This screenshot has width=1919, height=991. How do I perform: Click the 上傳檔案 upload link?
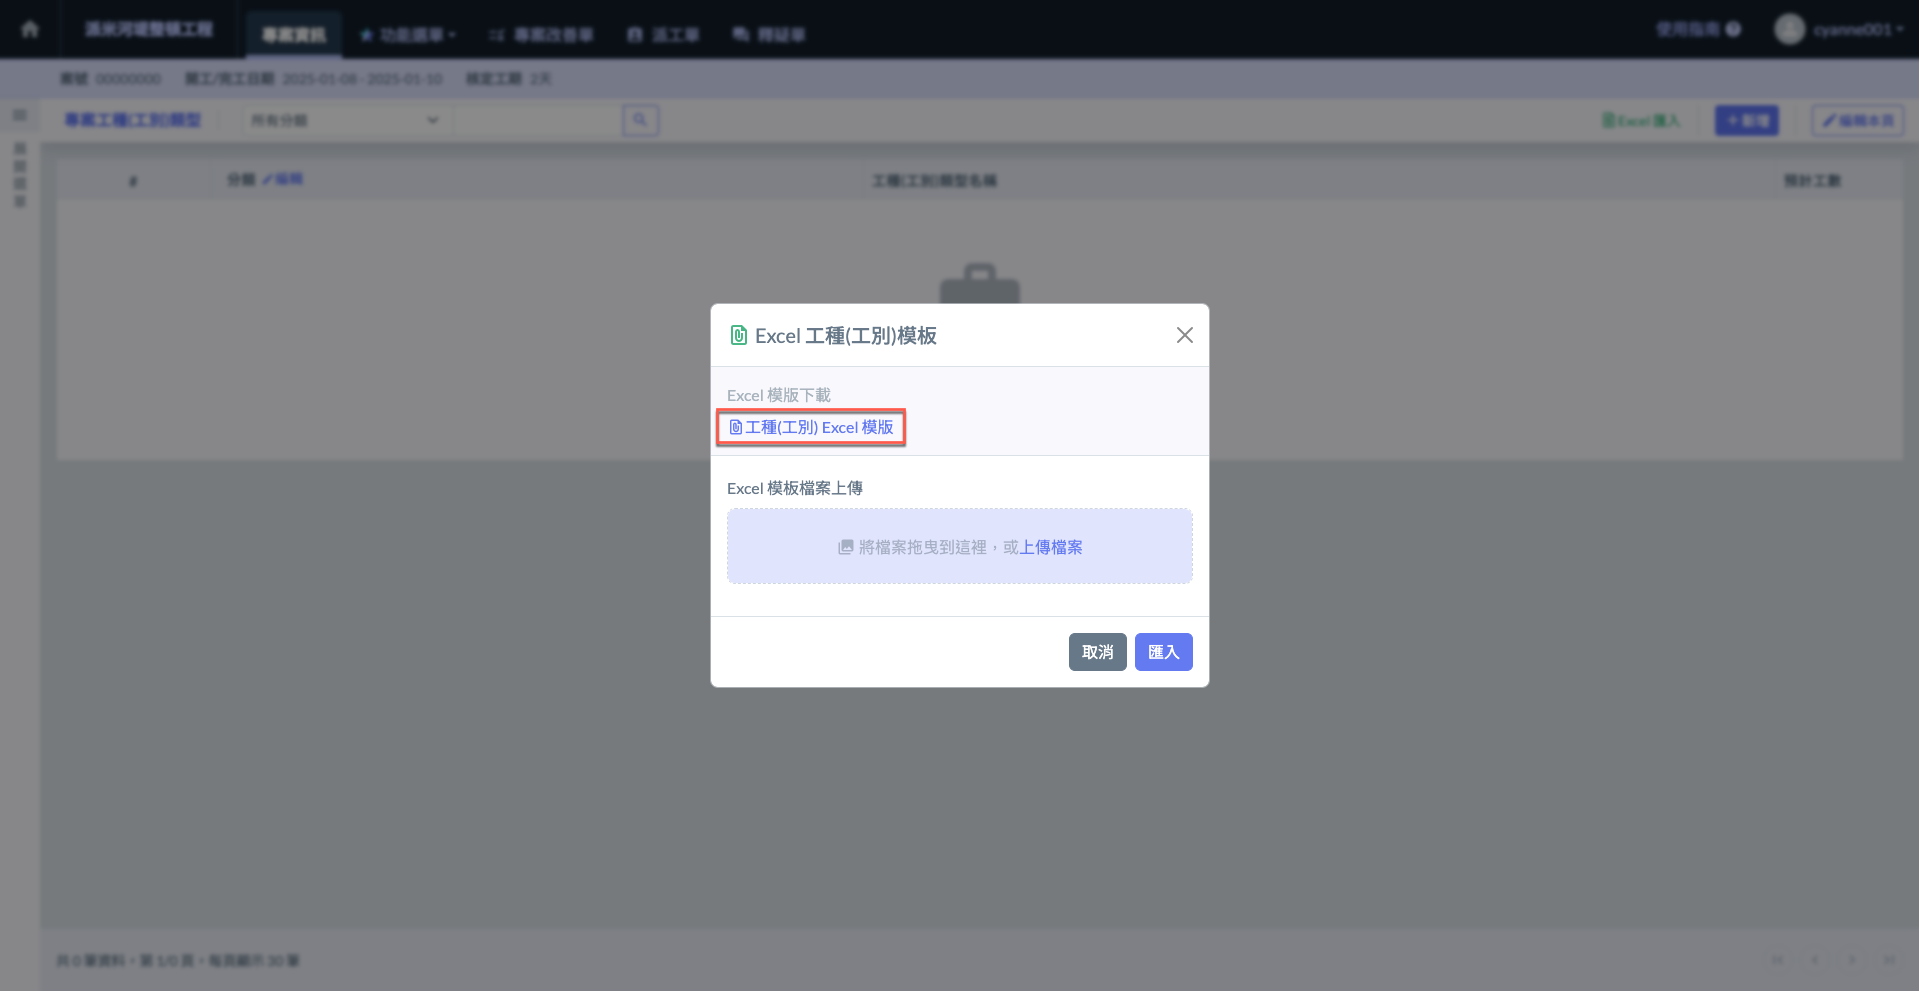(1050, 547)
